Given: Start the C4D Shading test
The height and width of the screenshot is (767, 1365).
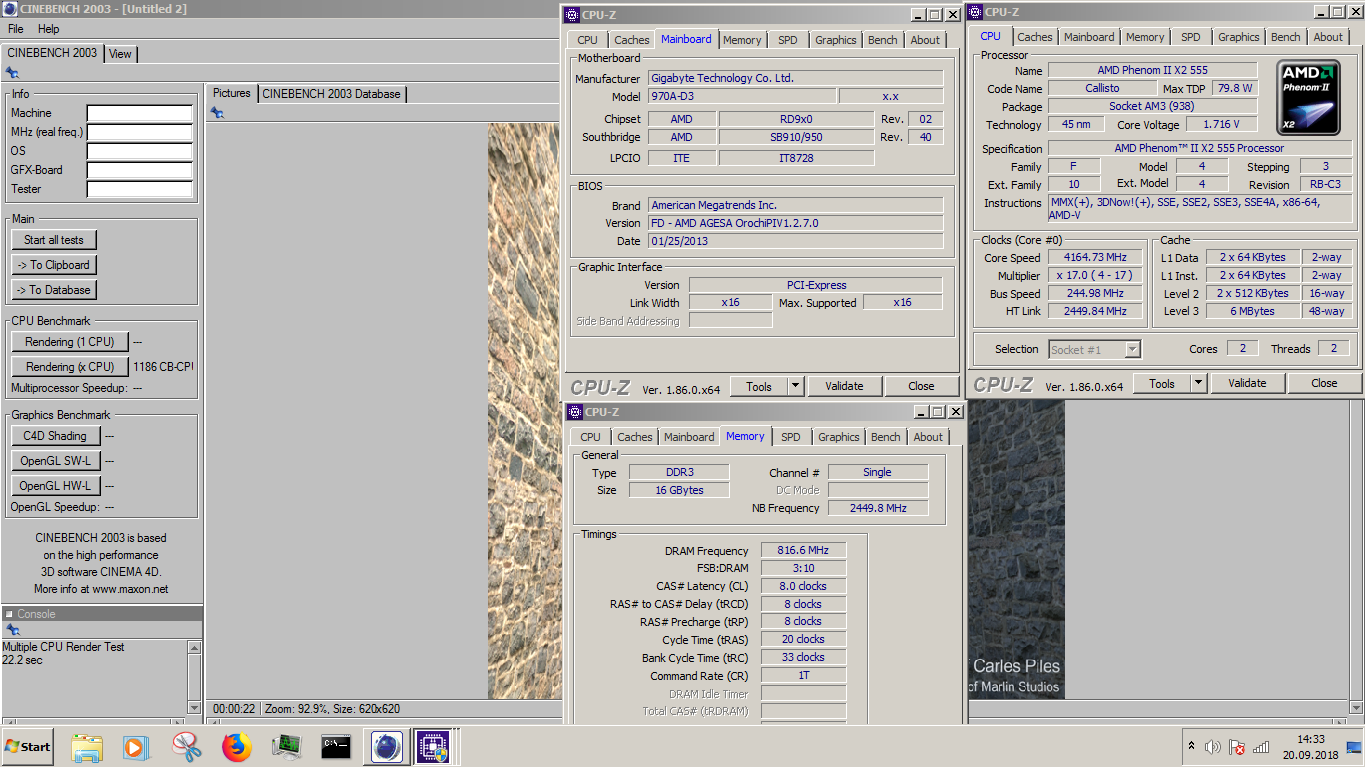Looking at the screenshot, I should pyautogui.click(x=56, y=436).
